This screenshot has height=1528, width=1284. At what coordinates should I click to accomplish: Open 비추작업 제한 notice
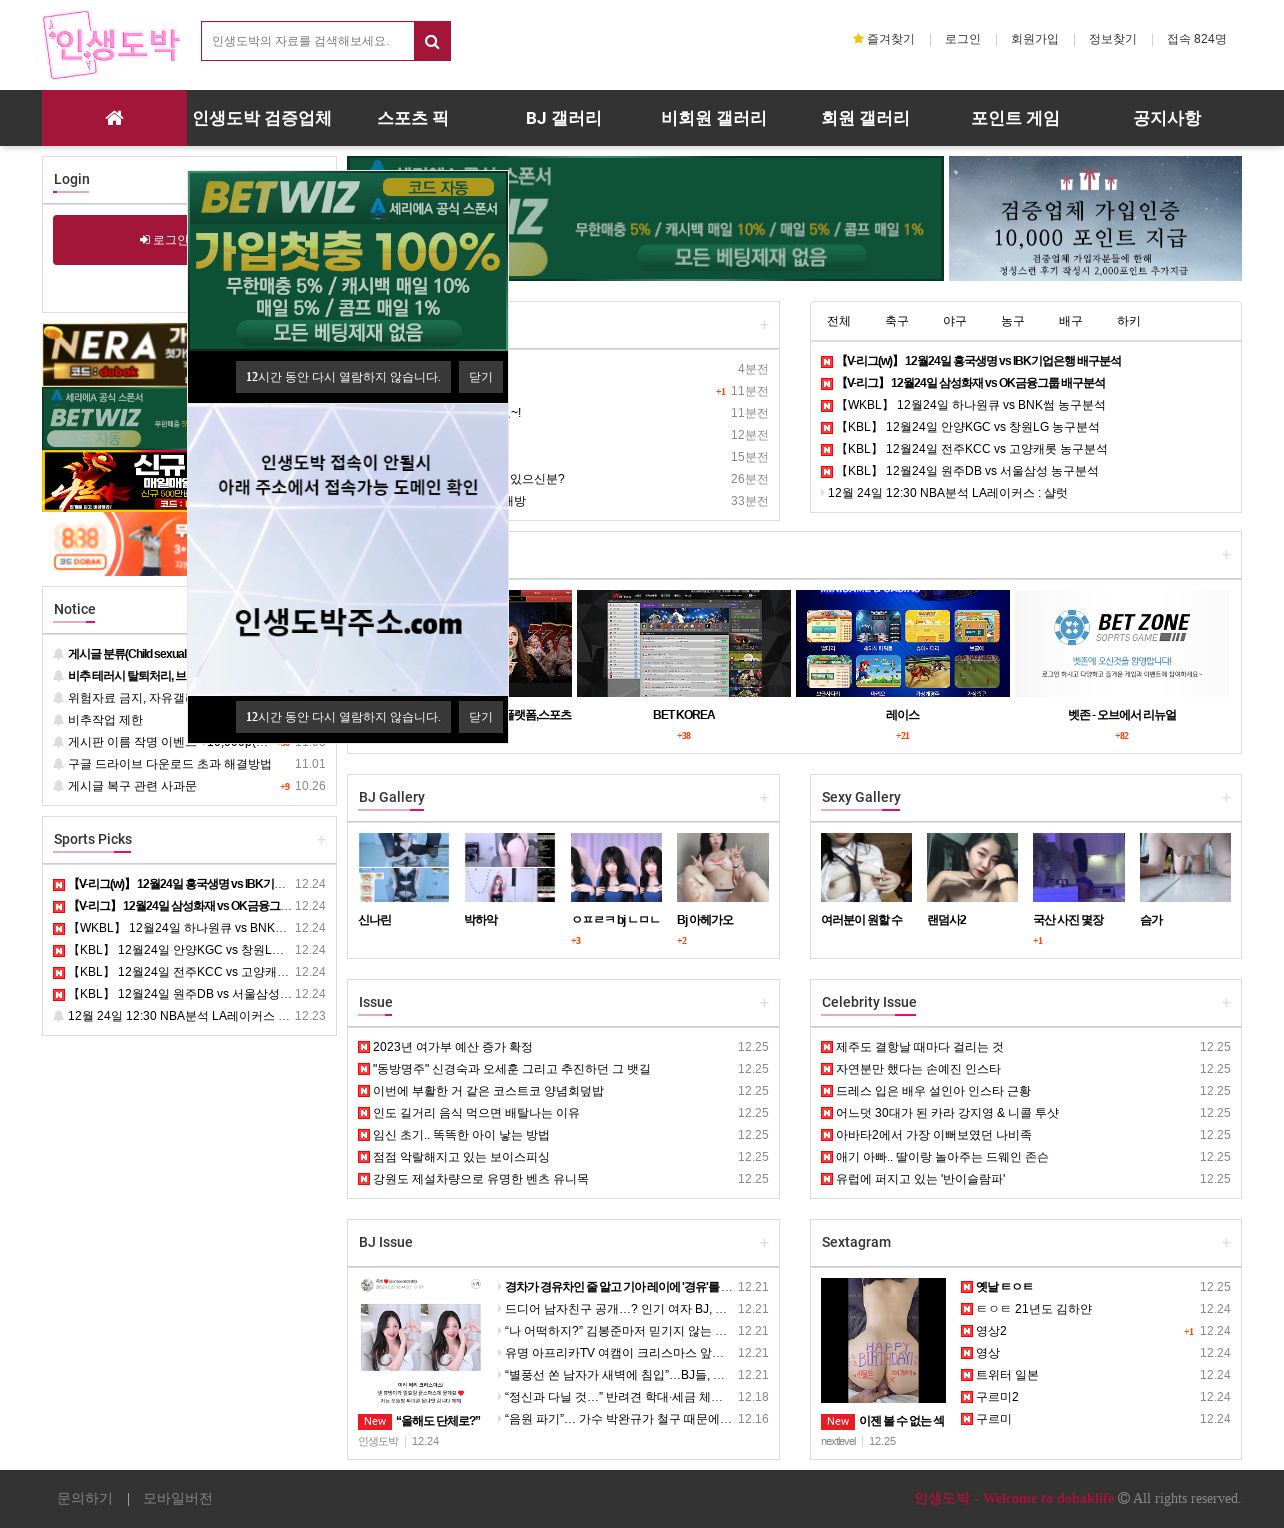[105, 720]
